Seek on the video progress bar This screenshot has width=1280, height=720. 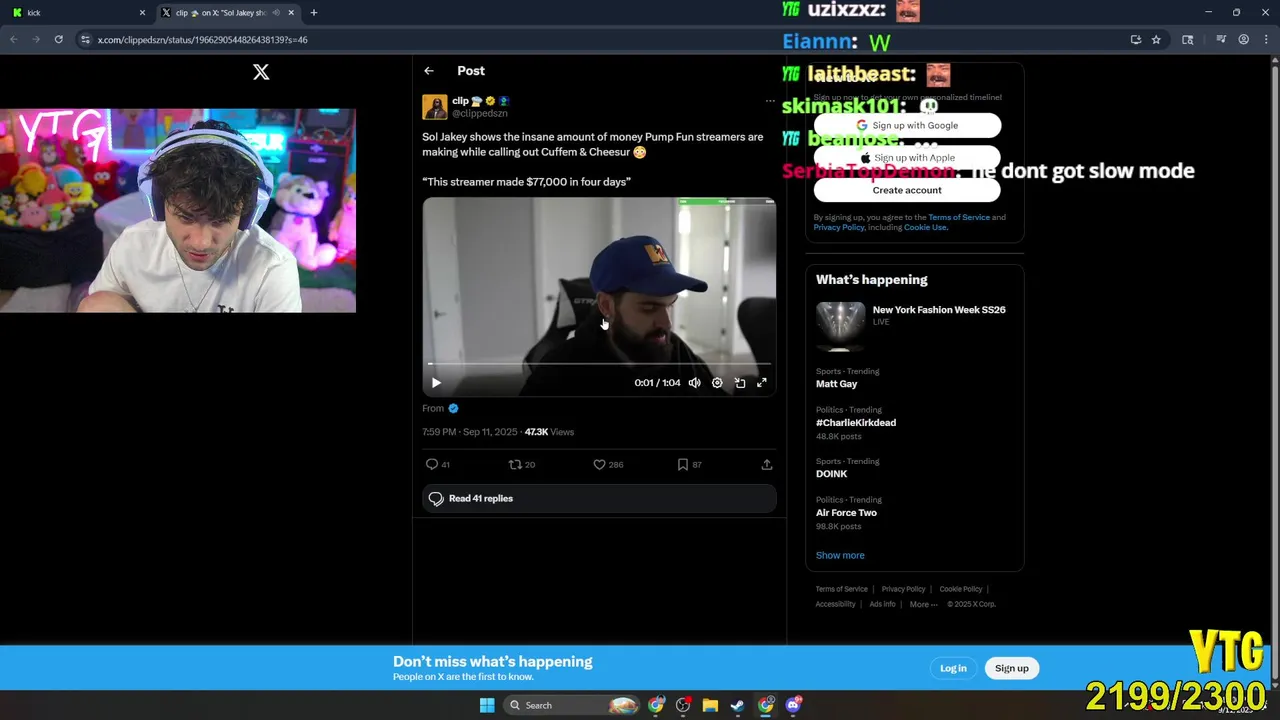pyautogui.click(x=599, y=364)
